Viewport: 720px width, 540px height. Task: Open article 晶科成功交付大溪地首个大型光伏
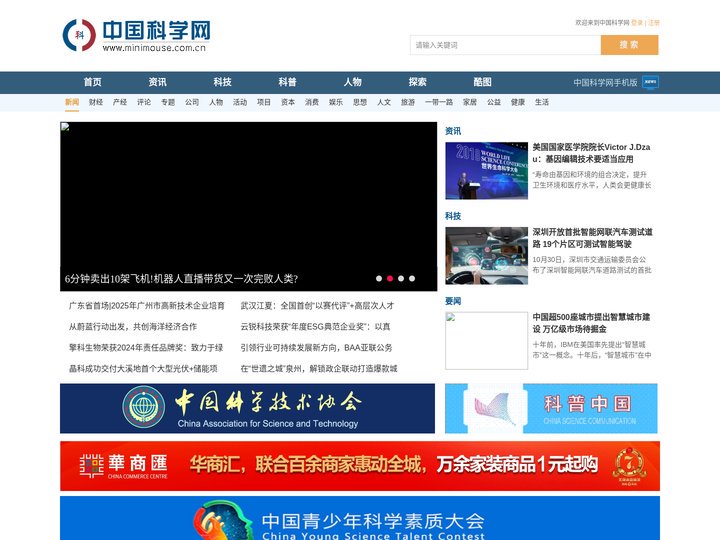click(x=143, y=369)
